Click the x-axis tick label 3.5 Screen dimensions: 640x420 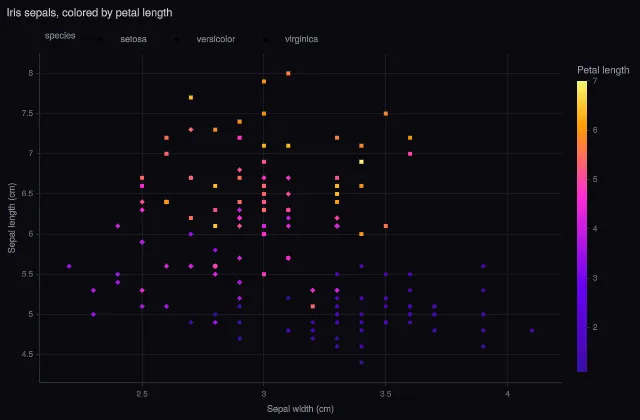pyautogui.click(x=385, y=394)
